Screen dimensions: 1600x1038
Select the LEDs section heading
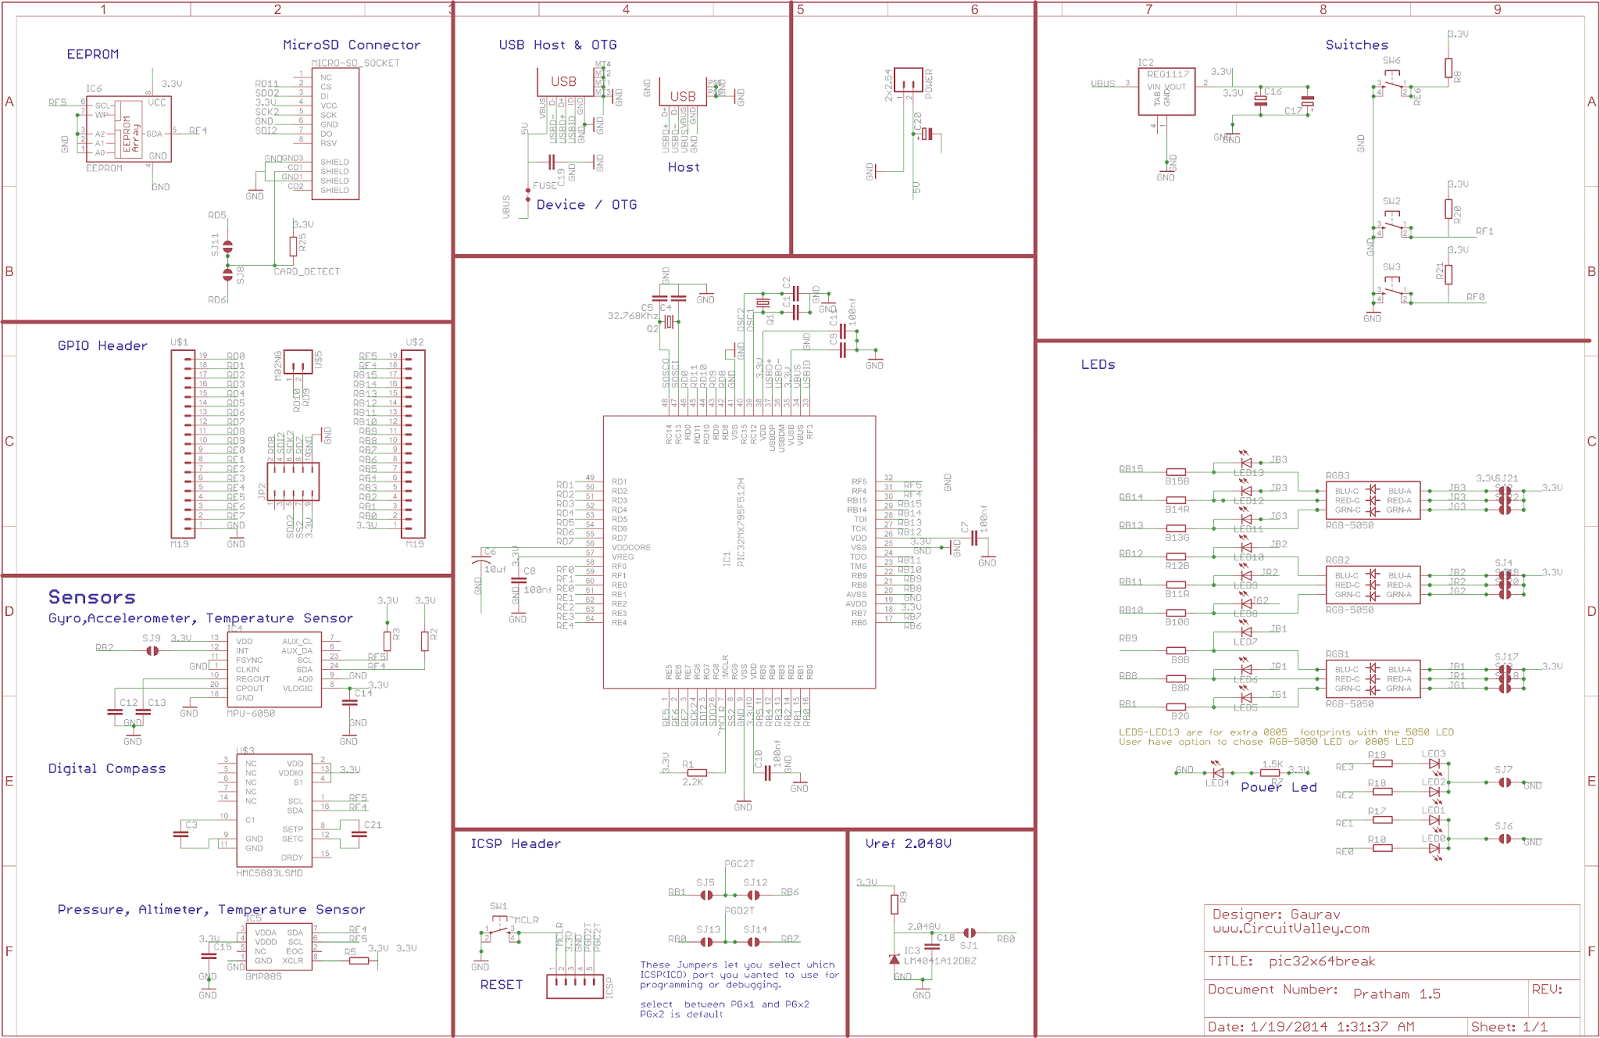click(1100, 365)
